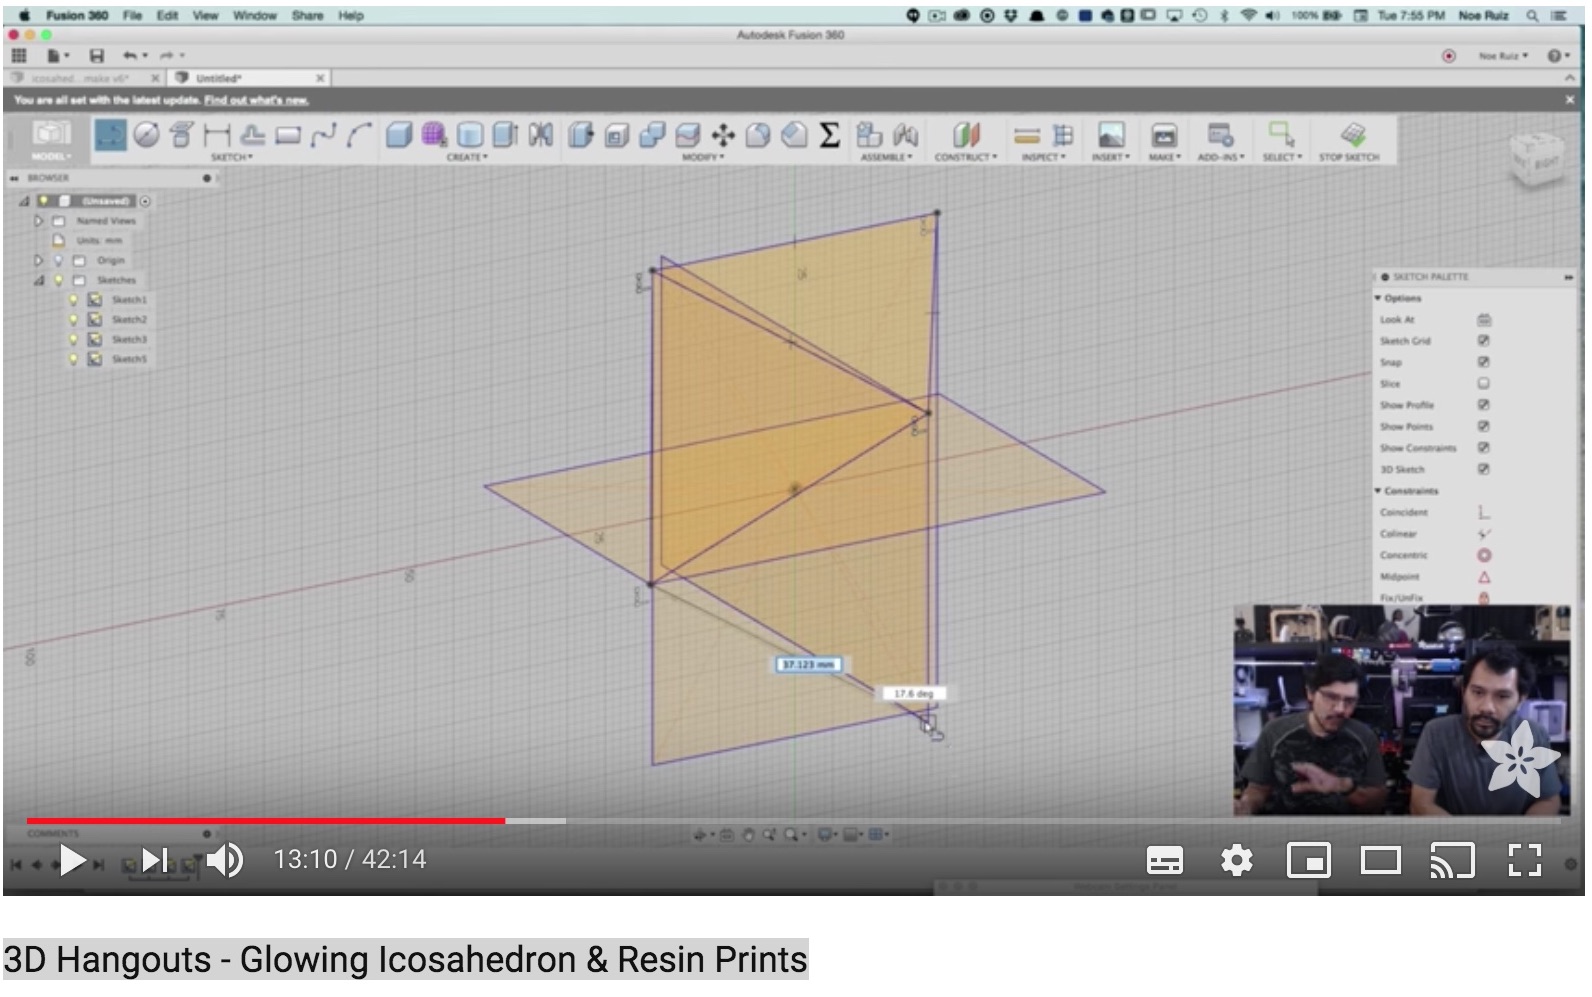Image resolution: width=1592 pixels, height=997 pixels.
Task: Toggle the Snap checkbox
Action: [1484, 362]
